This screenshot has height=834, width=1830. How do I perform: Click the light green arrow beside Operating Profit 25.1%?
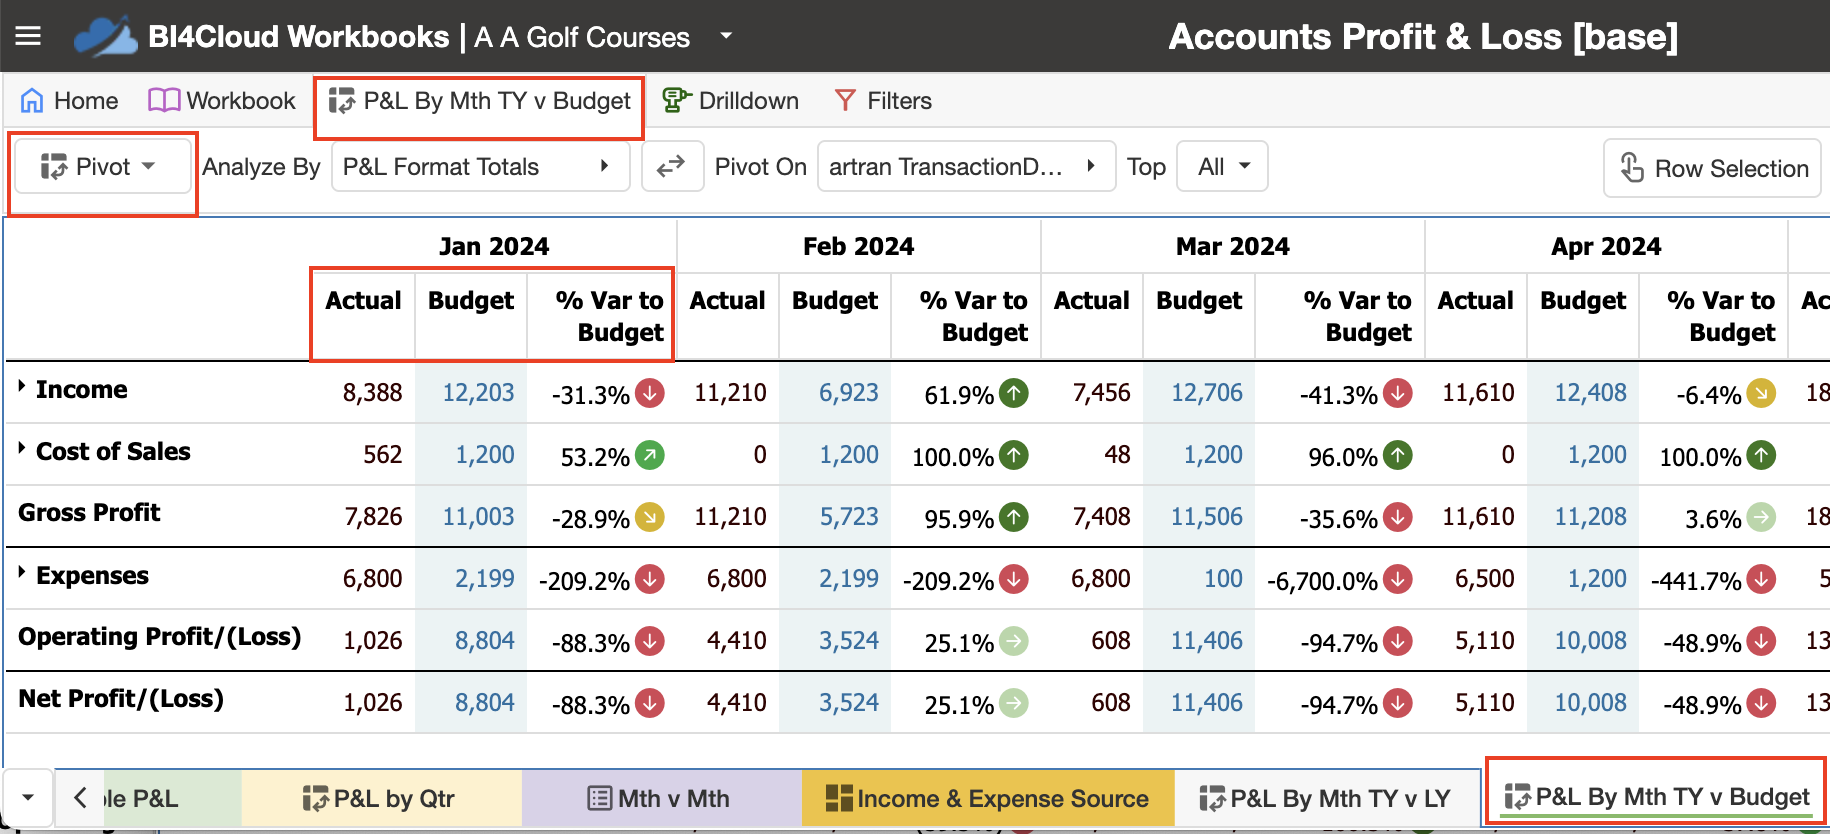tap(1014, 641)
